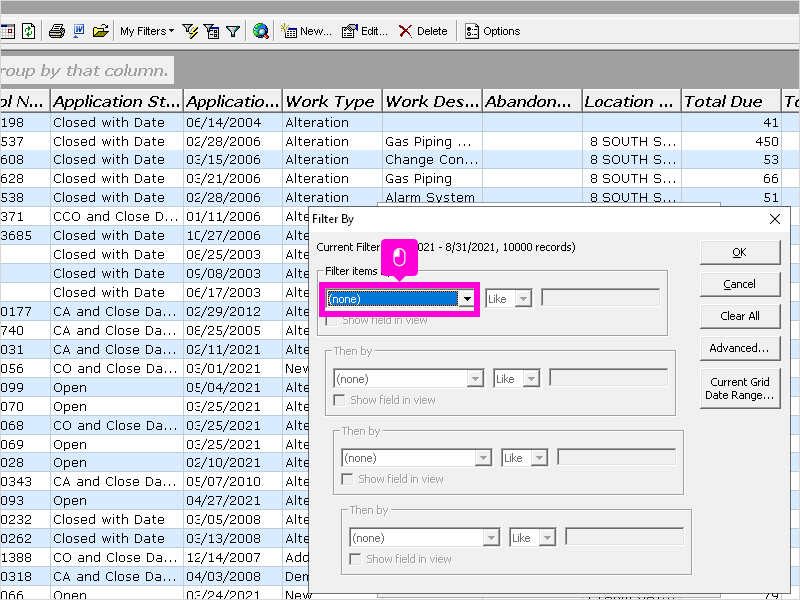Click the Clear All button

point(740,316)
